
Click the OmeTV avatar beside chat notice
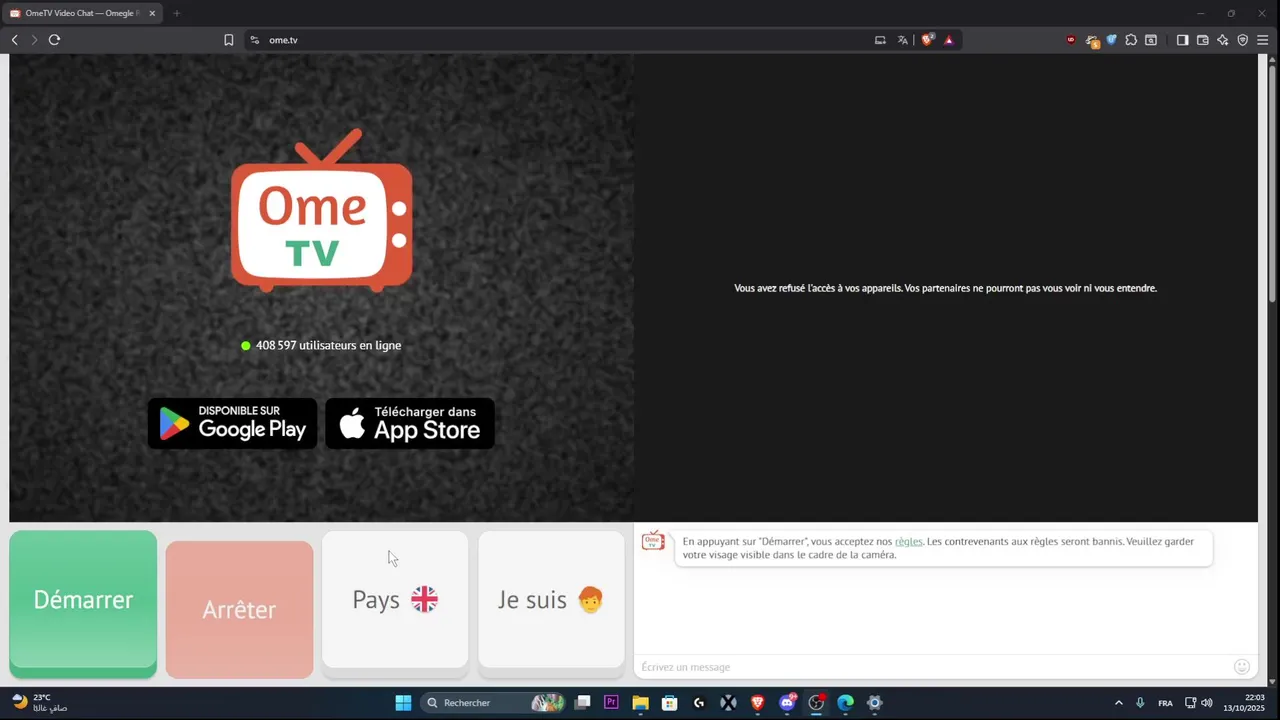(x=653, y=541)
